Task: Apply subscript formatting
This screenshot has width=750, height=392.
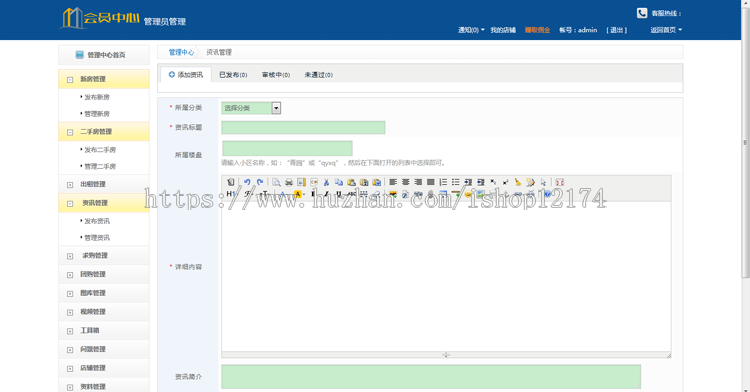Action: click(x=493, y=182)
